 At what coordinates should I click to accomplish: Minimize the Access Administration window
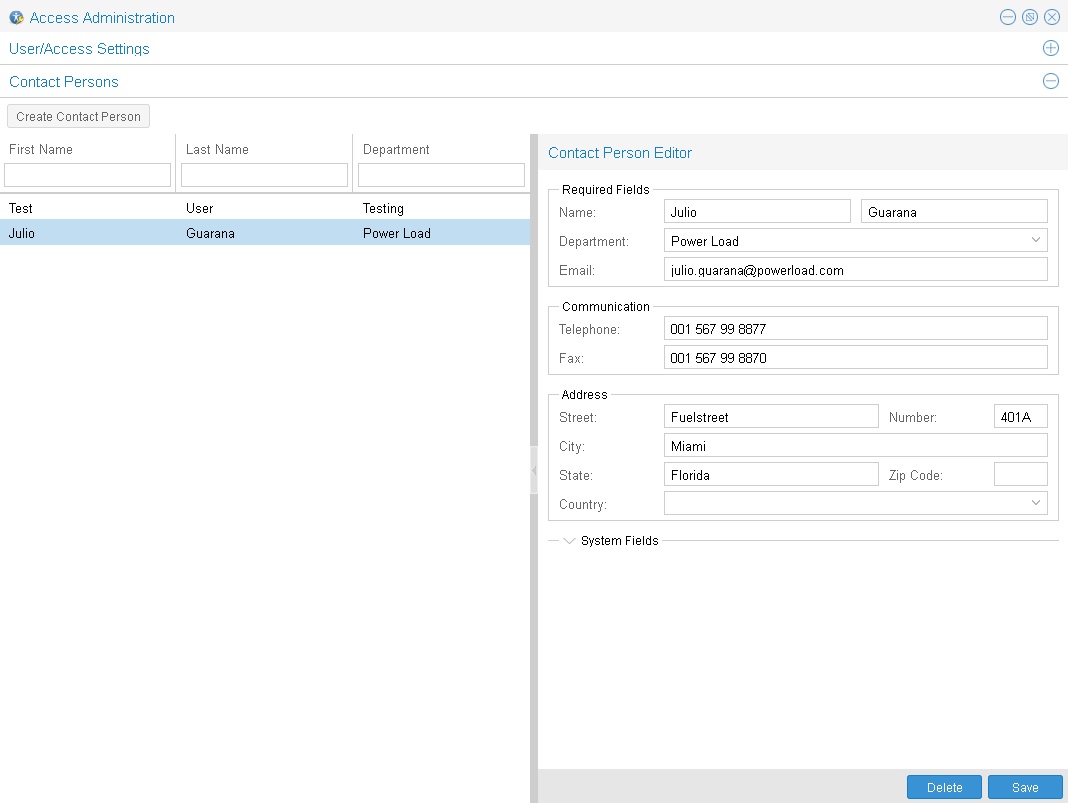click(1007, 17)
